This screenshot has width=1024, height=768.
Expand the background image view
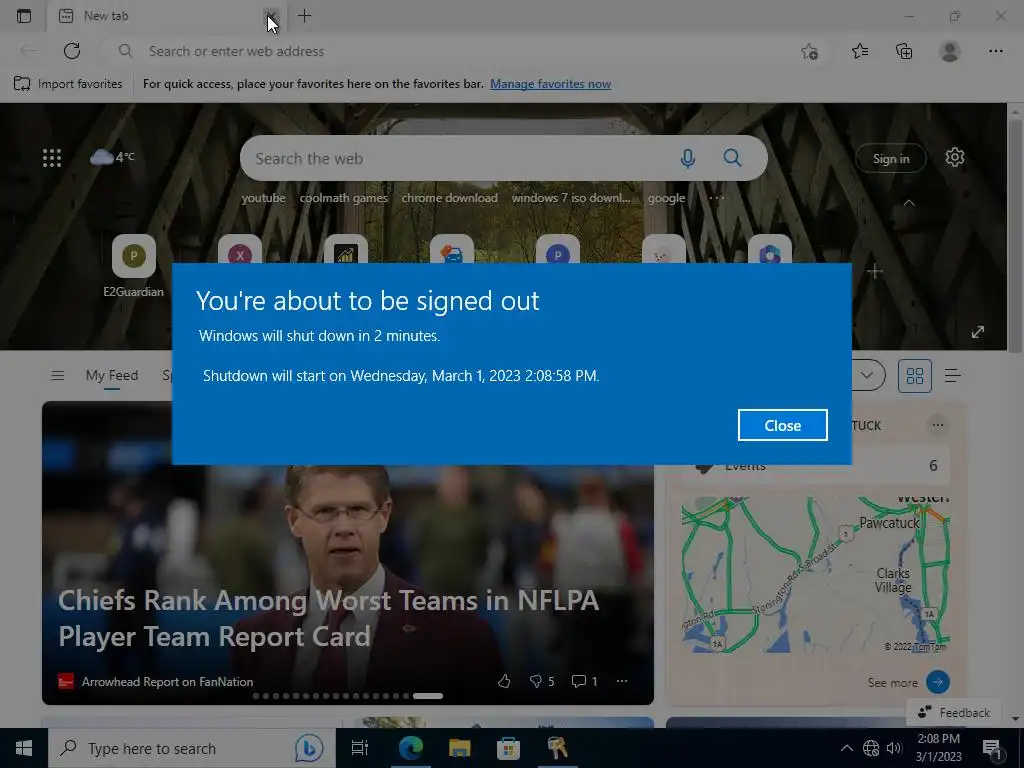pos(978,332)
